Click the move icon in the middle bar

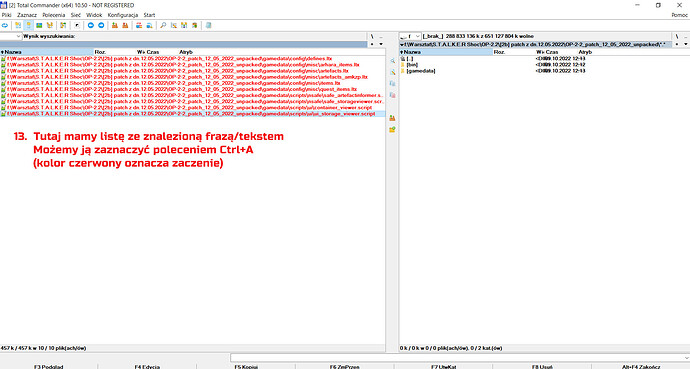tap(392, 95)
